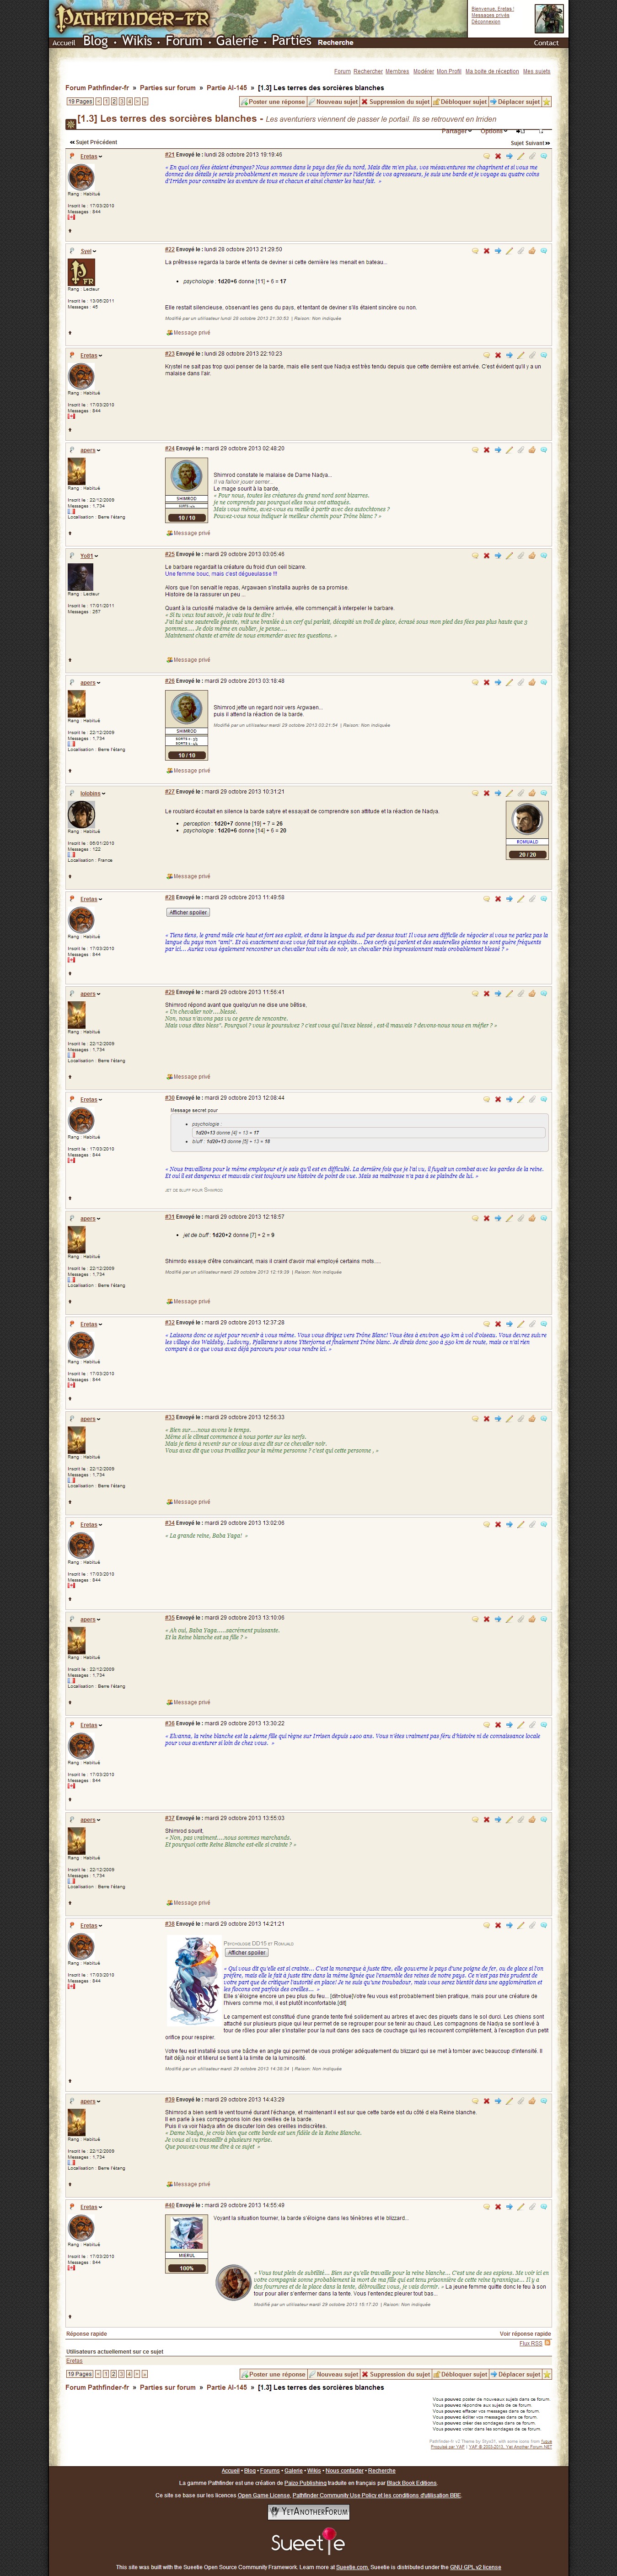Viewport: 617px width, 2576px height.
Task: Toggle the Afficher spoiler button in post #28
Action: (188, 912)
